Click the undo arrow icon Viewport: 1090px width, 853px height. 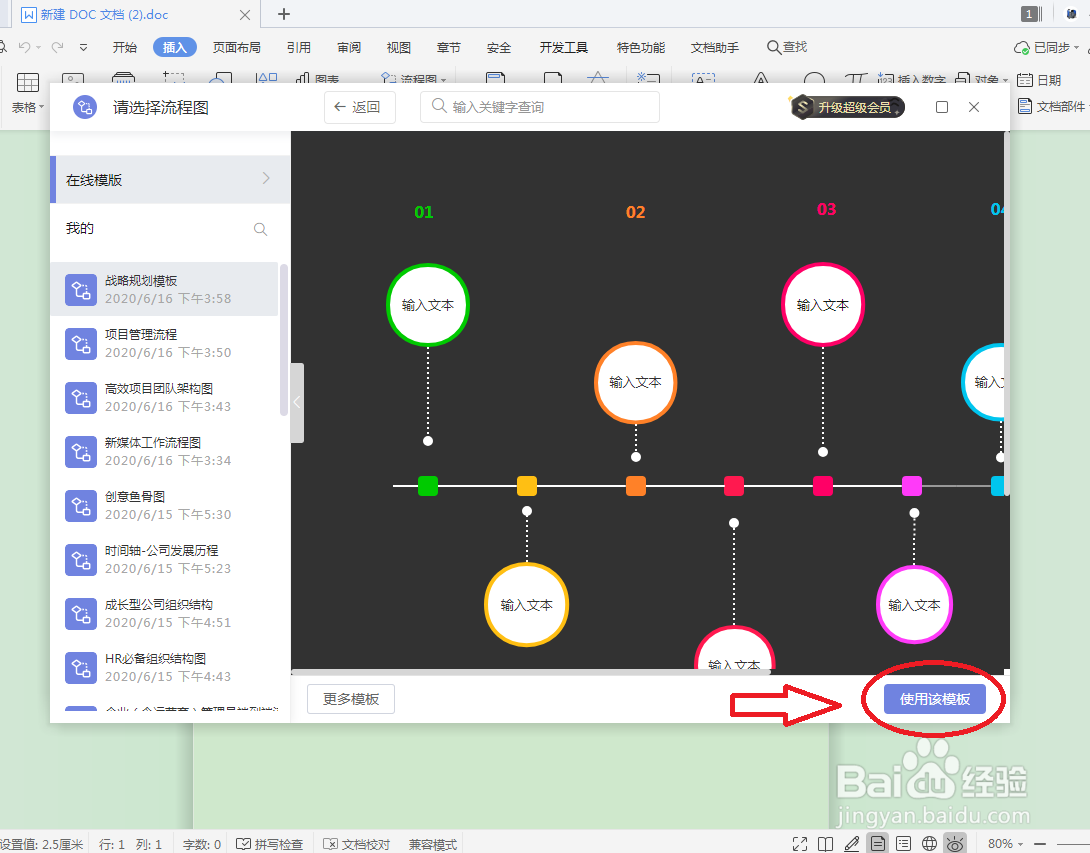coord(24,47)
